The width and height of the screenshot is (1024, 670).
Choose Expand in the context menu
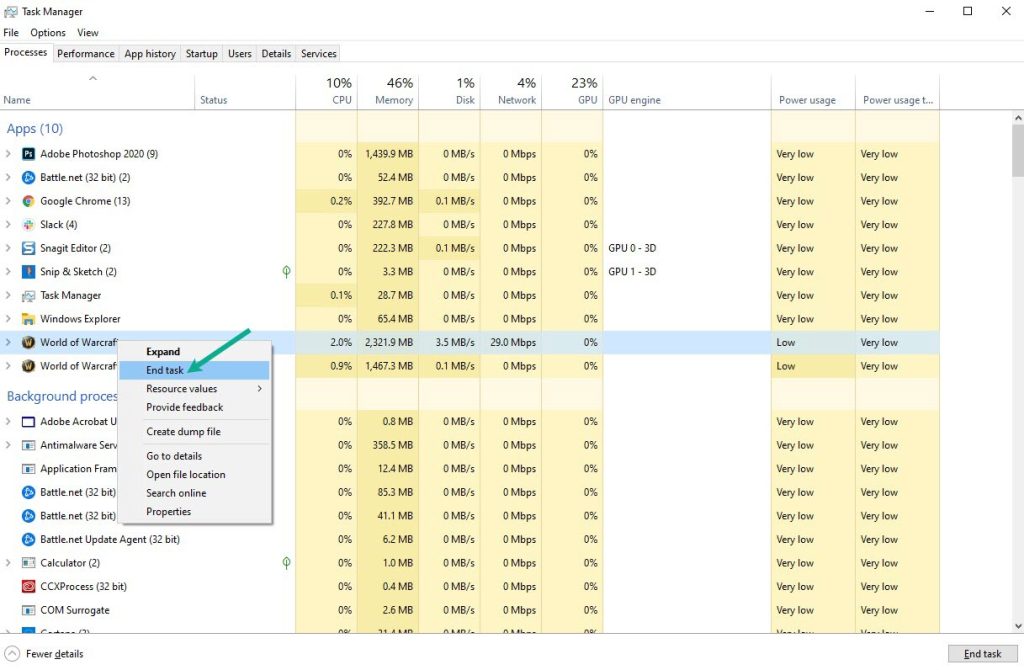pos(194,351)
